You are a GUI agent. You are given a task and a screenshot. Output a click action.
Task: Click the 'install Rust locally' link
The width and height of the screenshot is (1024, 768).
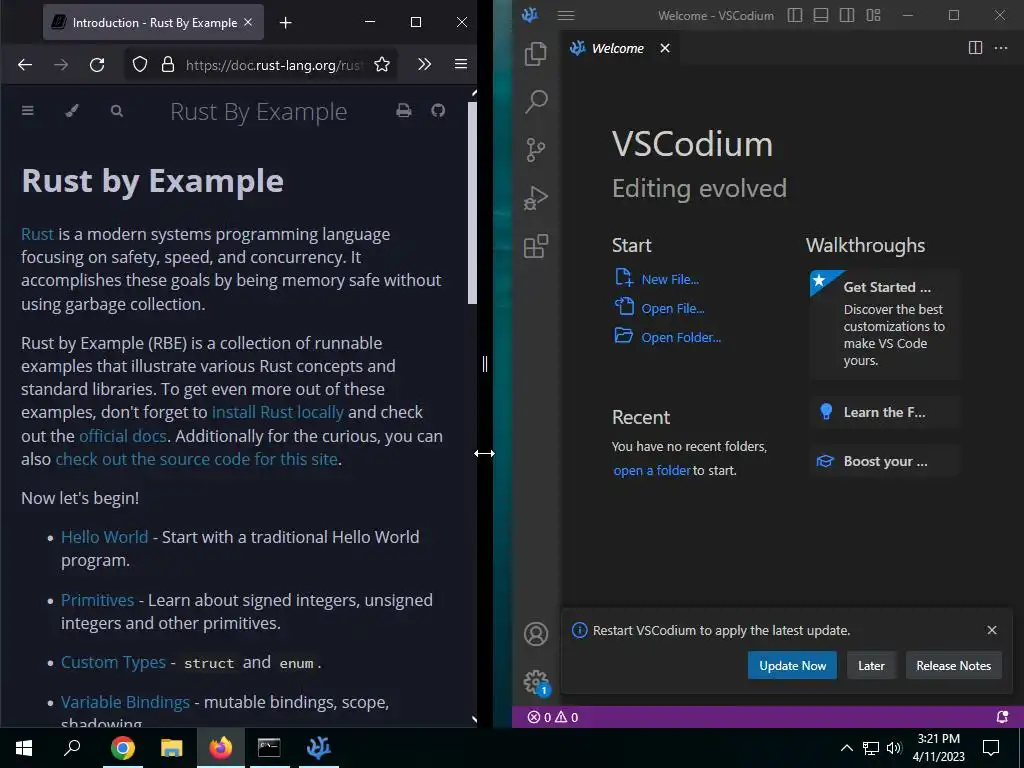pyautogui.click(x=278, y=412)
